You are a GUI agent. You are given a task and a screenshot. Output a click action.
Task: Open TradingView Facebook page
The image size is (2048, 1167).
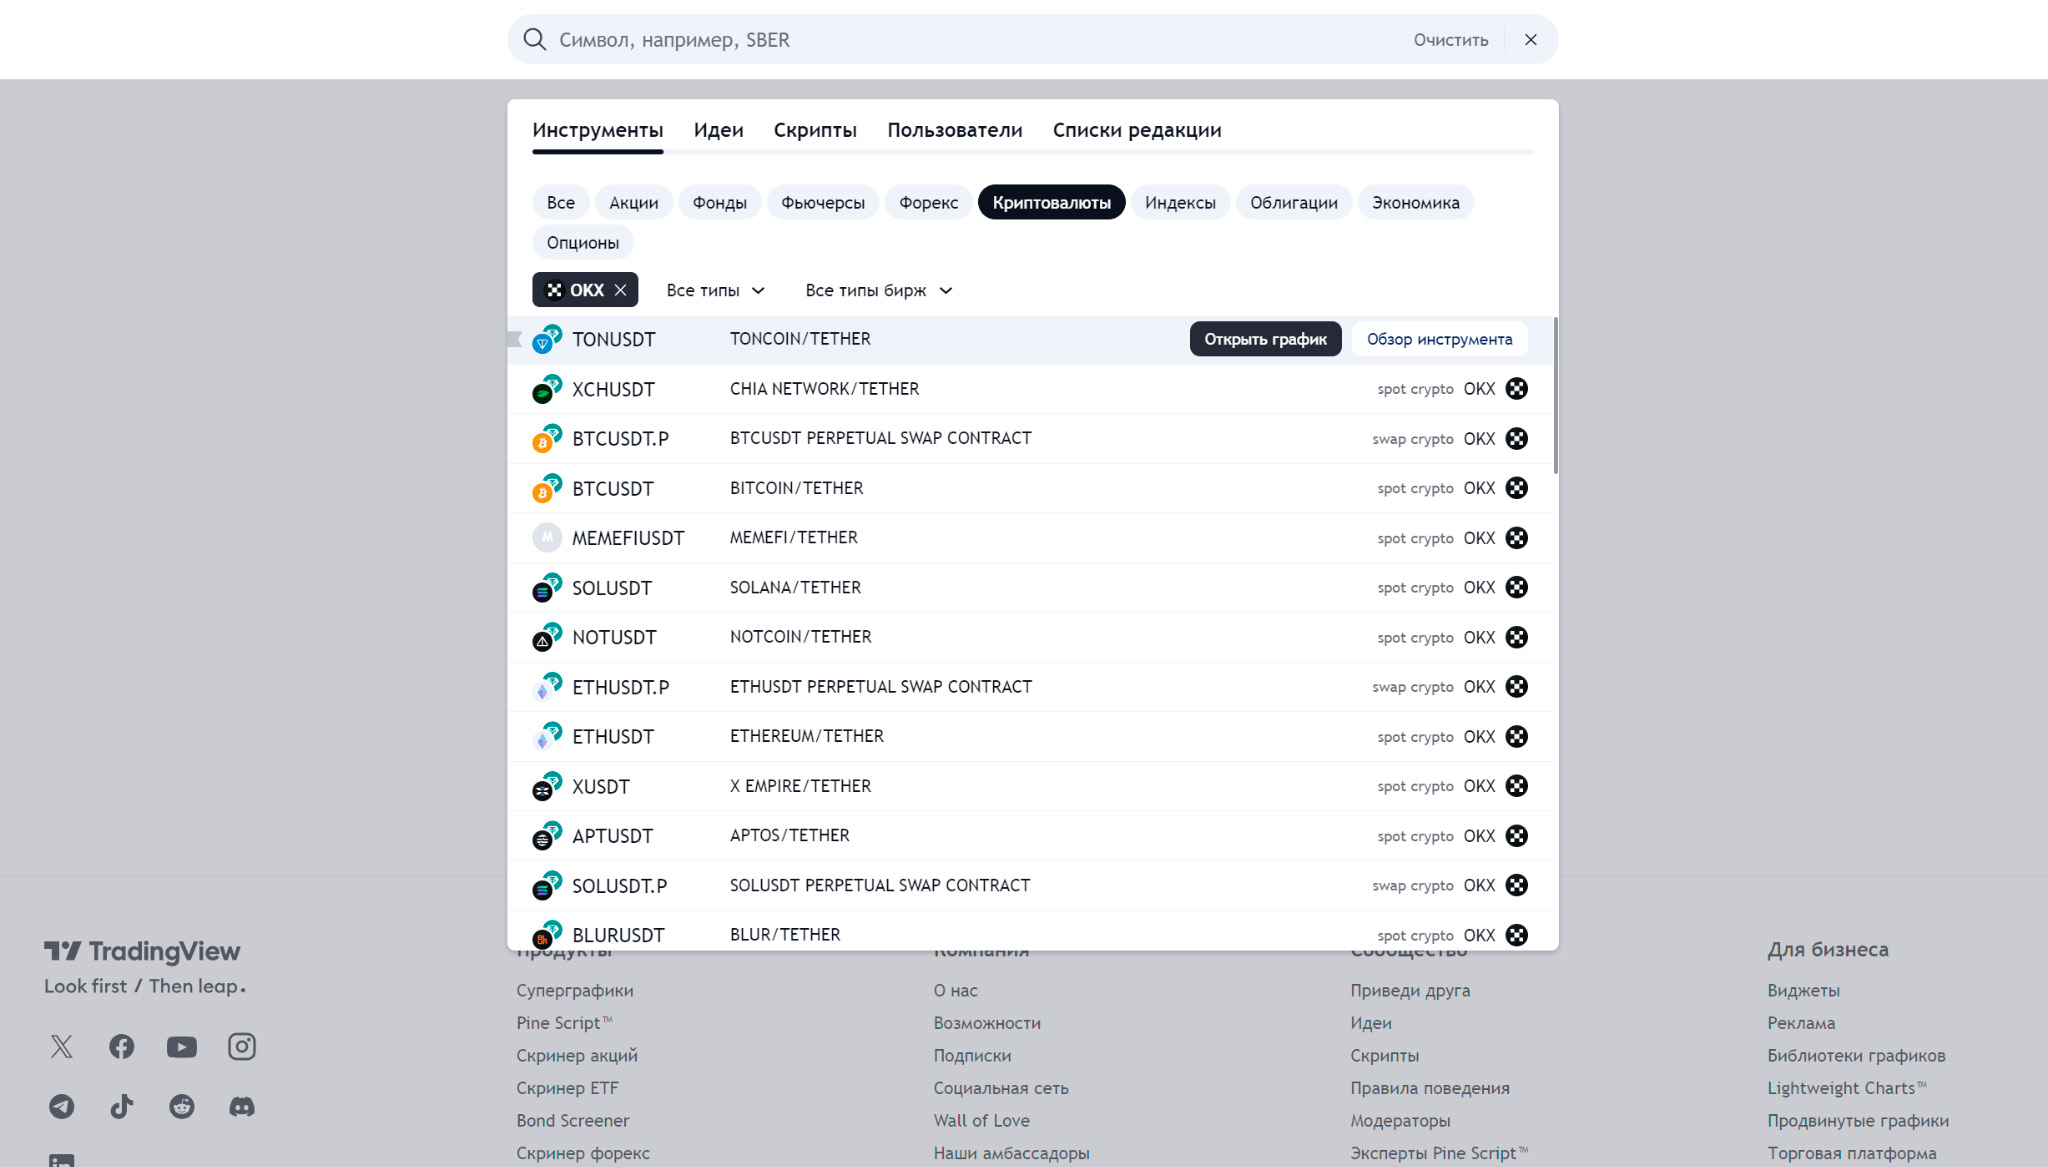coord(122,1047)
